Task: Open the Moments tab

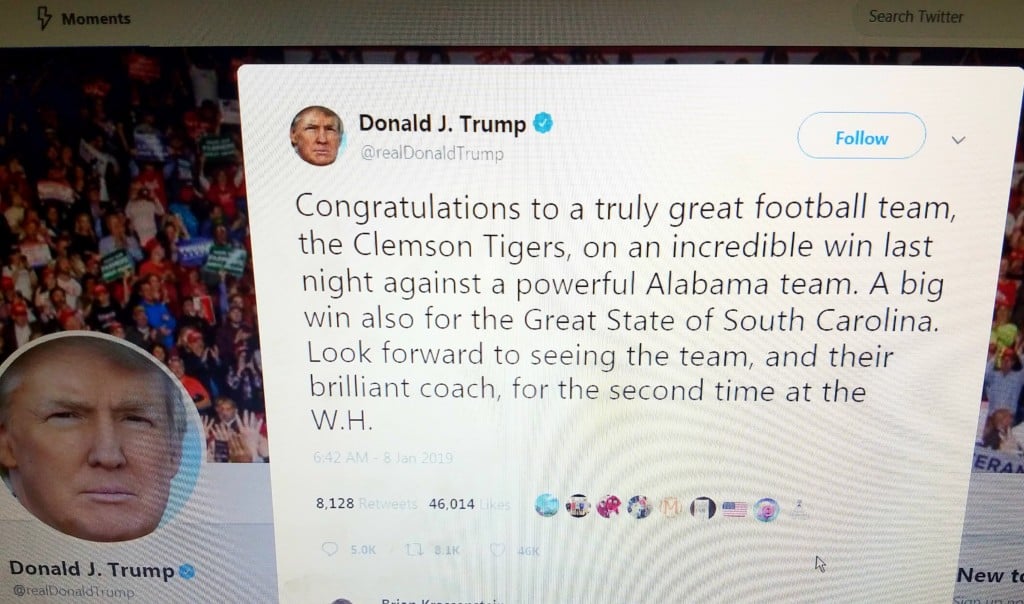Action: pos(84,18)
